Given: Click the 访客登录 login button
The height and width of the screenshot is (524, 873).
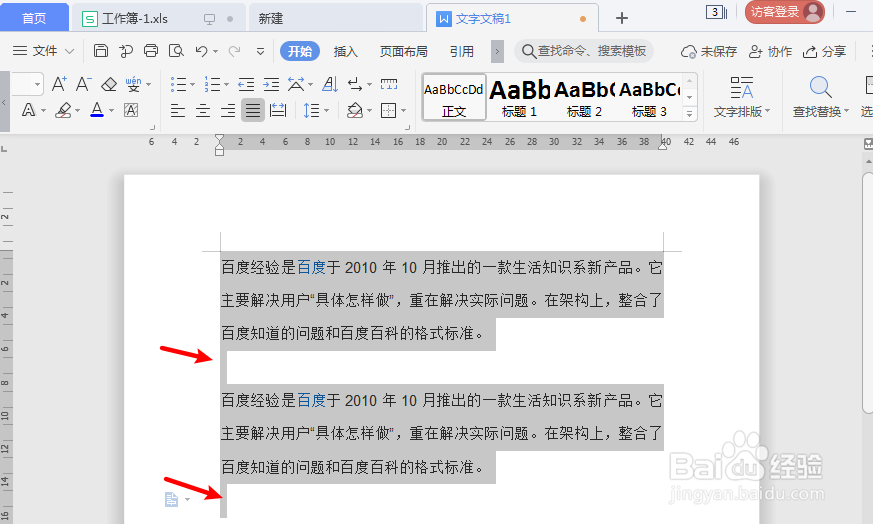Looking at the screenshot, I should (x=784, y=12).
